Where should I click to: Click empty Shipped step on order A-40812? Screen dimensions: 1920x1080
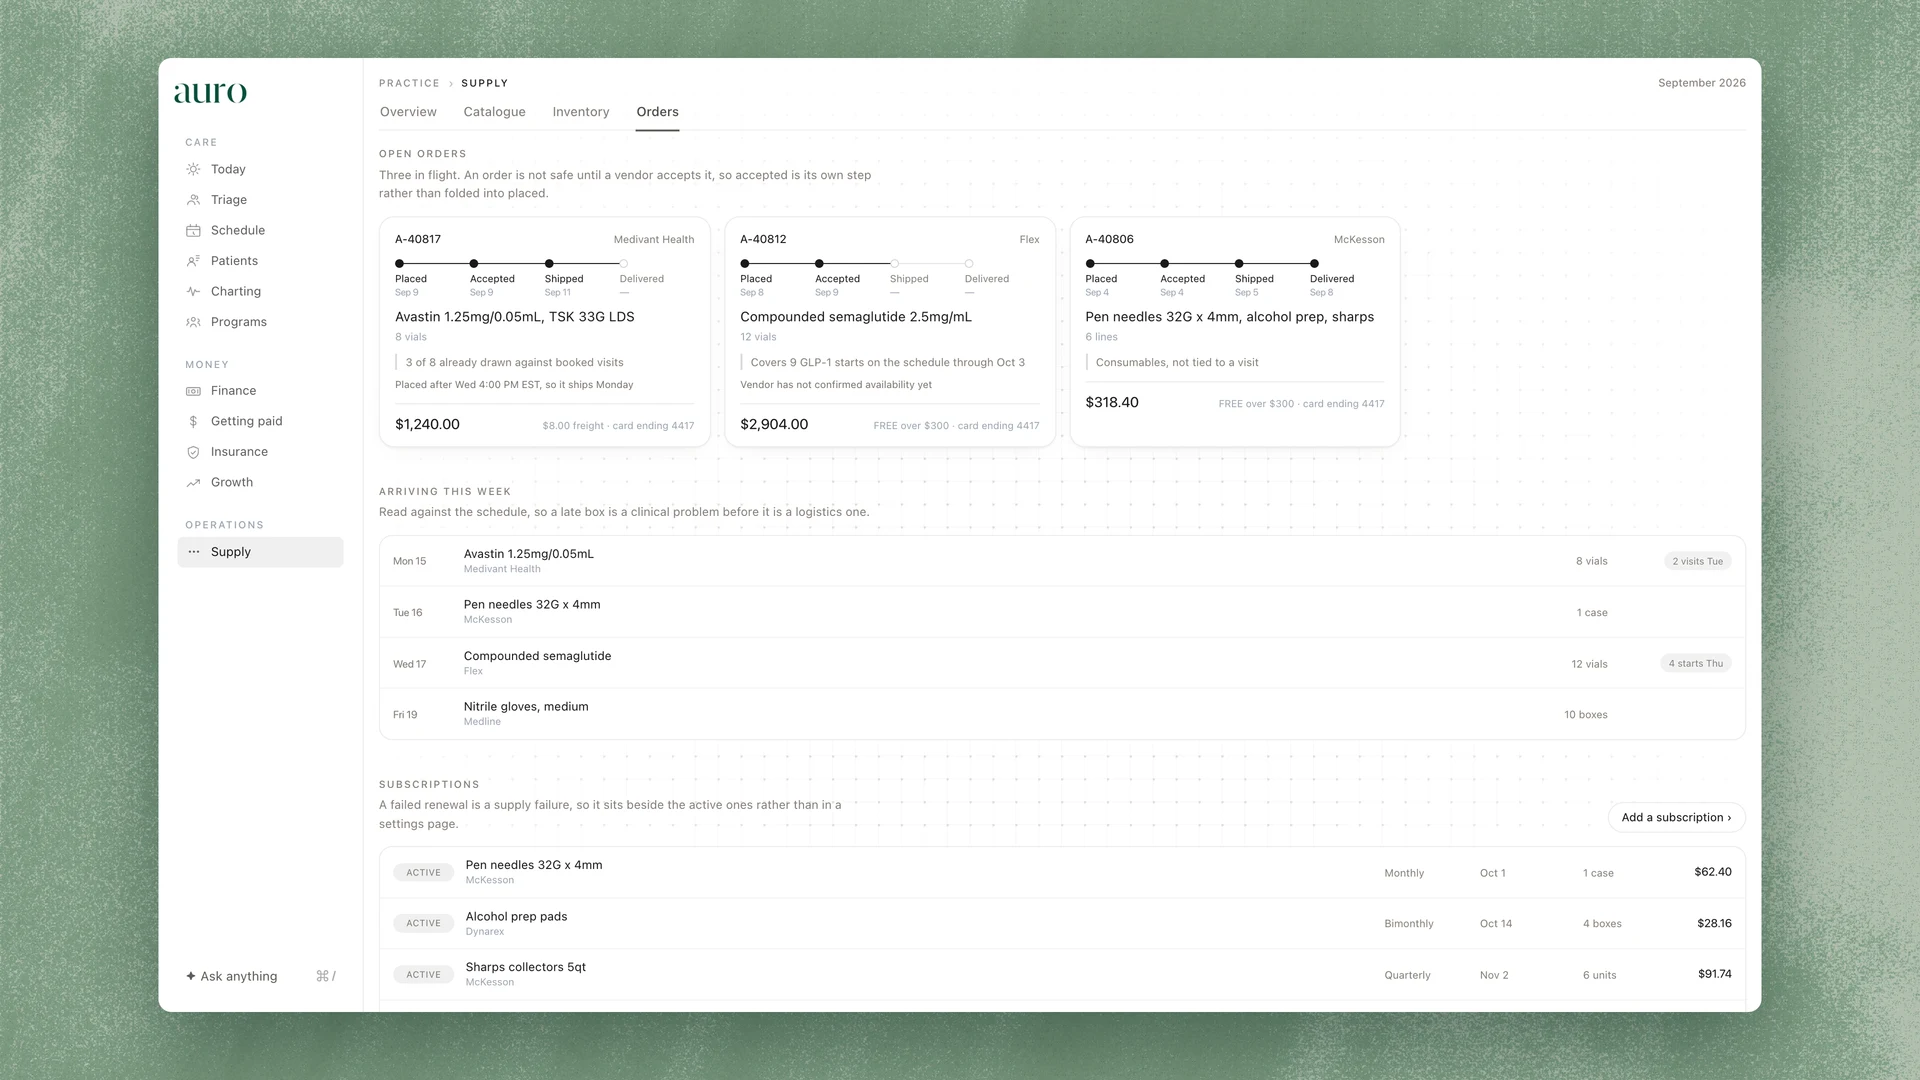coord(894,264)
